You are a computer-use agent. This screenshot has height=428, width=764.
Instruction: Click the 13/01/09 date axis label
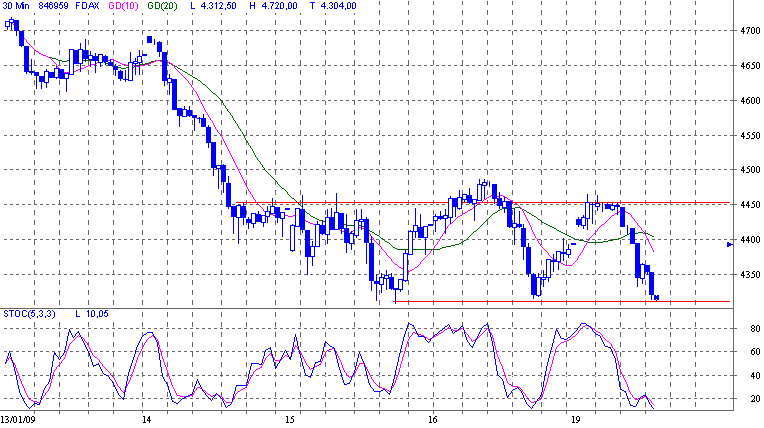click(18, 419)
